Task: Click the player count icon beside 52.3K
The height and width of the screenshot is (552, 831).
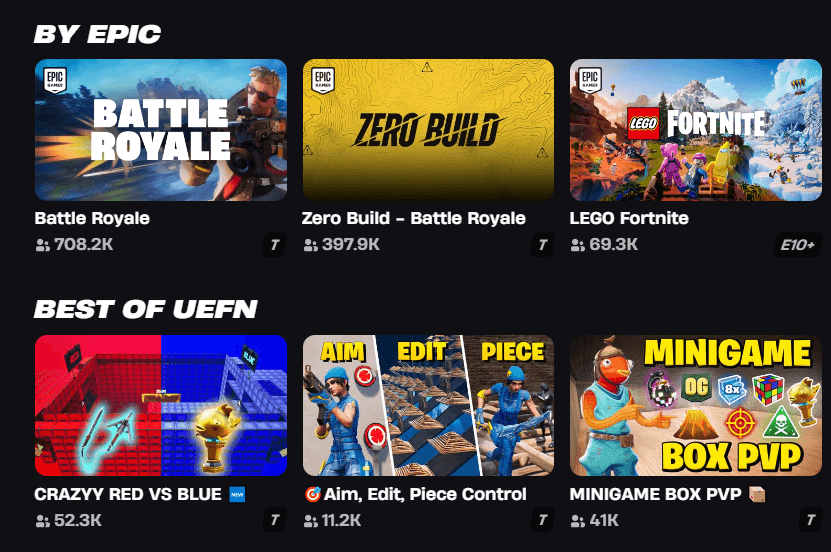Action: point(42,521)
